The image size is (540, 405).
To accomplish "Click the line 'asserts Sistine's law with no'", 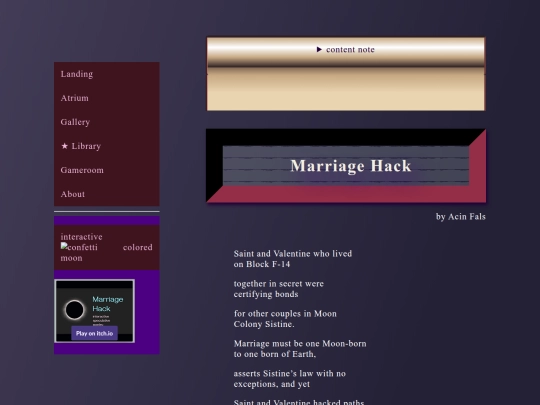I will coord(290,374).
